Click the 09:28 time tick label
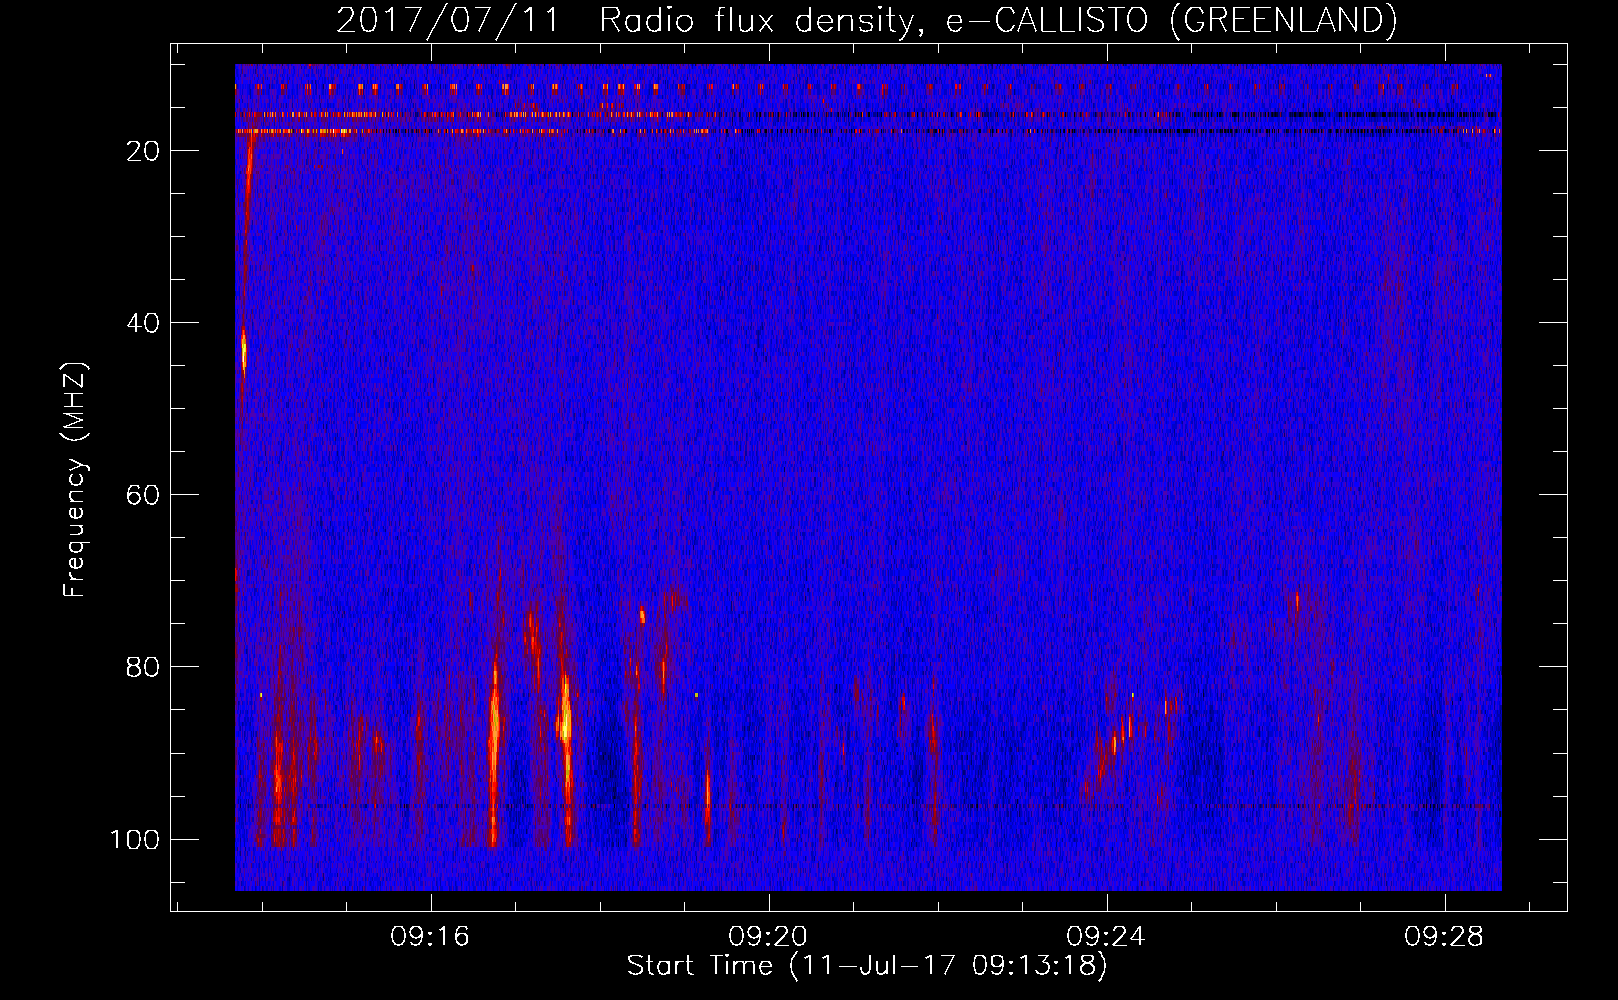The height and width of the screenshot is (1000, 1618). pyautogui.click(x=1444, y=937)
